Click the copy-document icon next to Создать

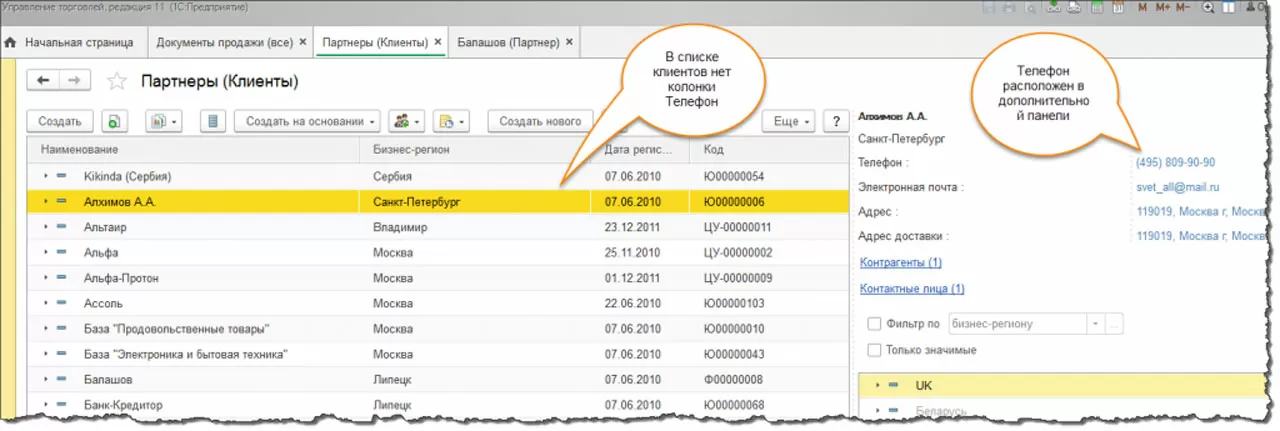coord(115,121)
